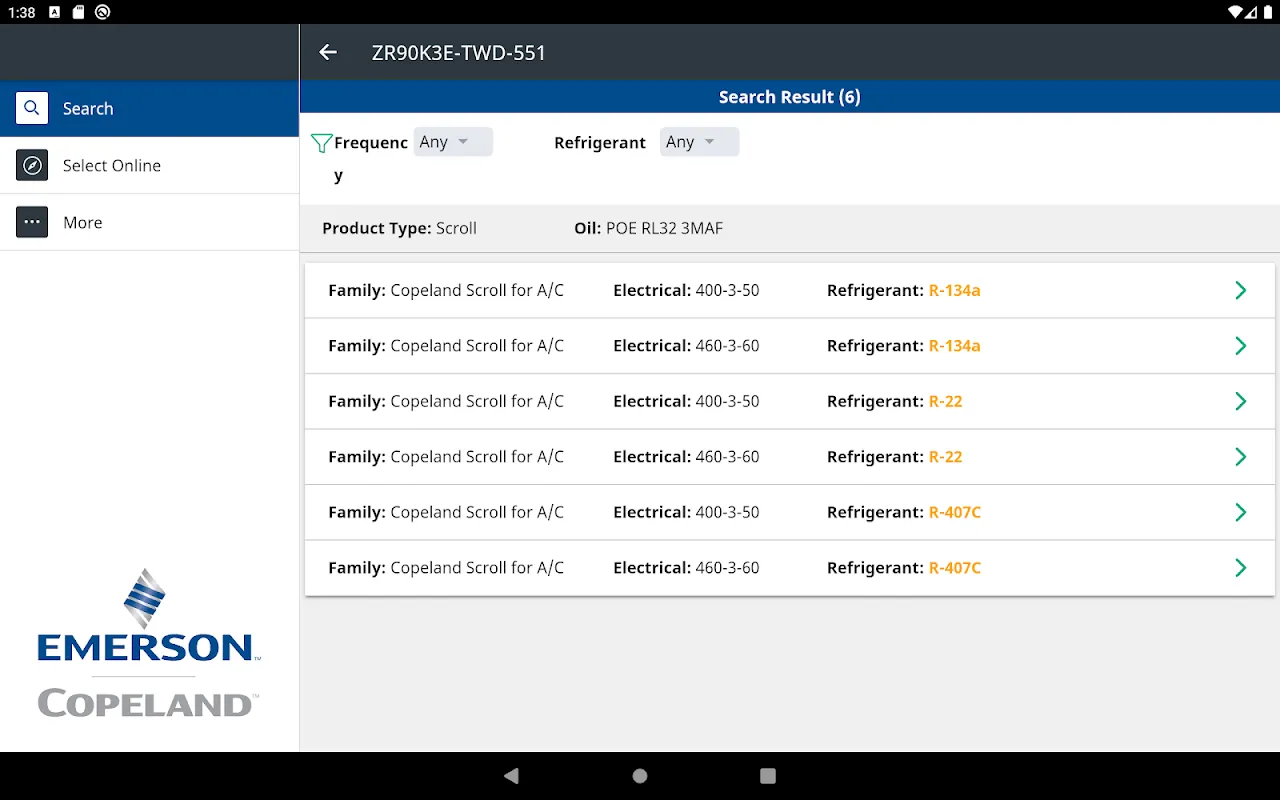Click the magnifier Search icon in sidebar
The height and width of the screenshot is (800, 1280).
(x=32, y=109)
